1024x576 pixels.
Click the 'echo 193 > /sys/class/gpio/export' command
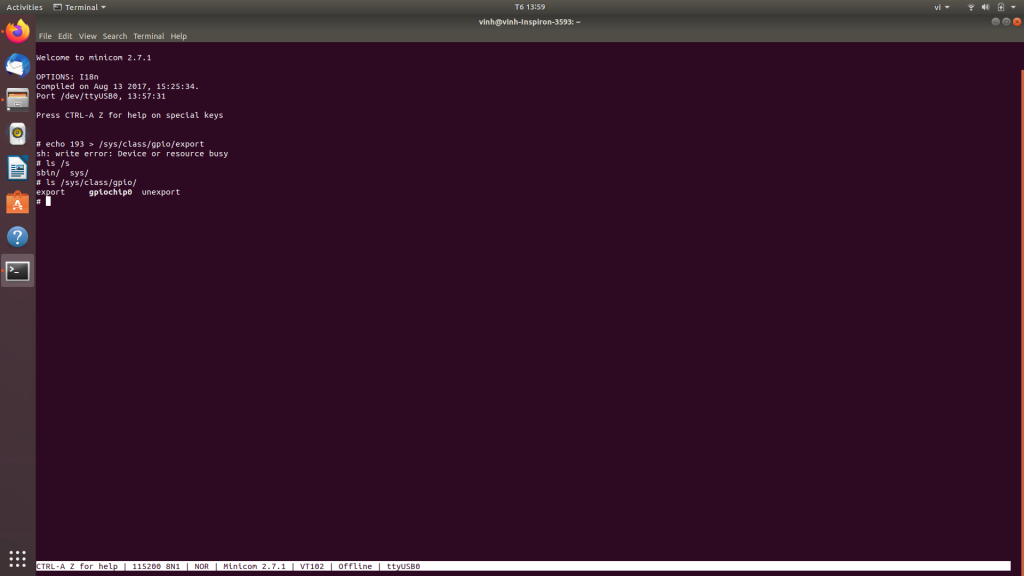125,144
